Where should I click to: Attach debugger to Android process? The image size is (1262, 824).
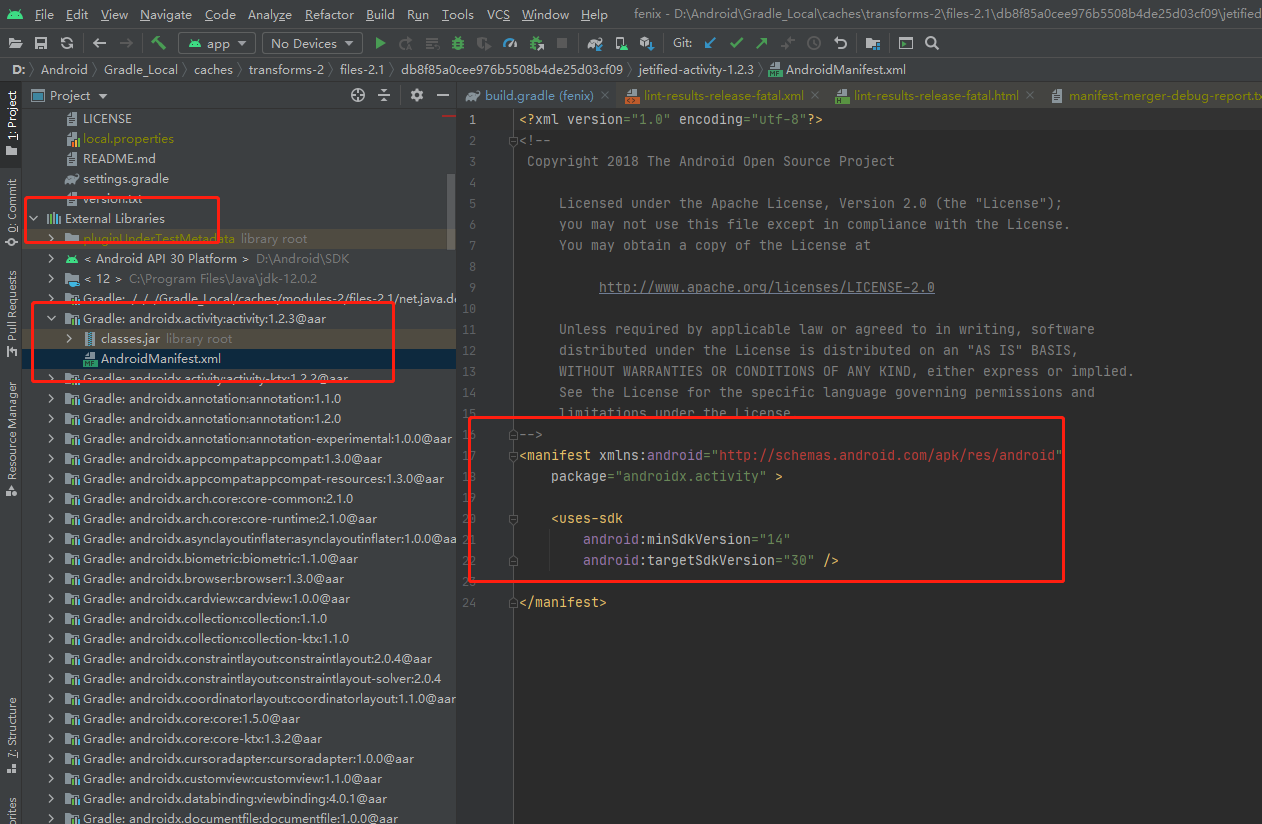pyautogui.click(x=536, y=43)
